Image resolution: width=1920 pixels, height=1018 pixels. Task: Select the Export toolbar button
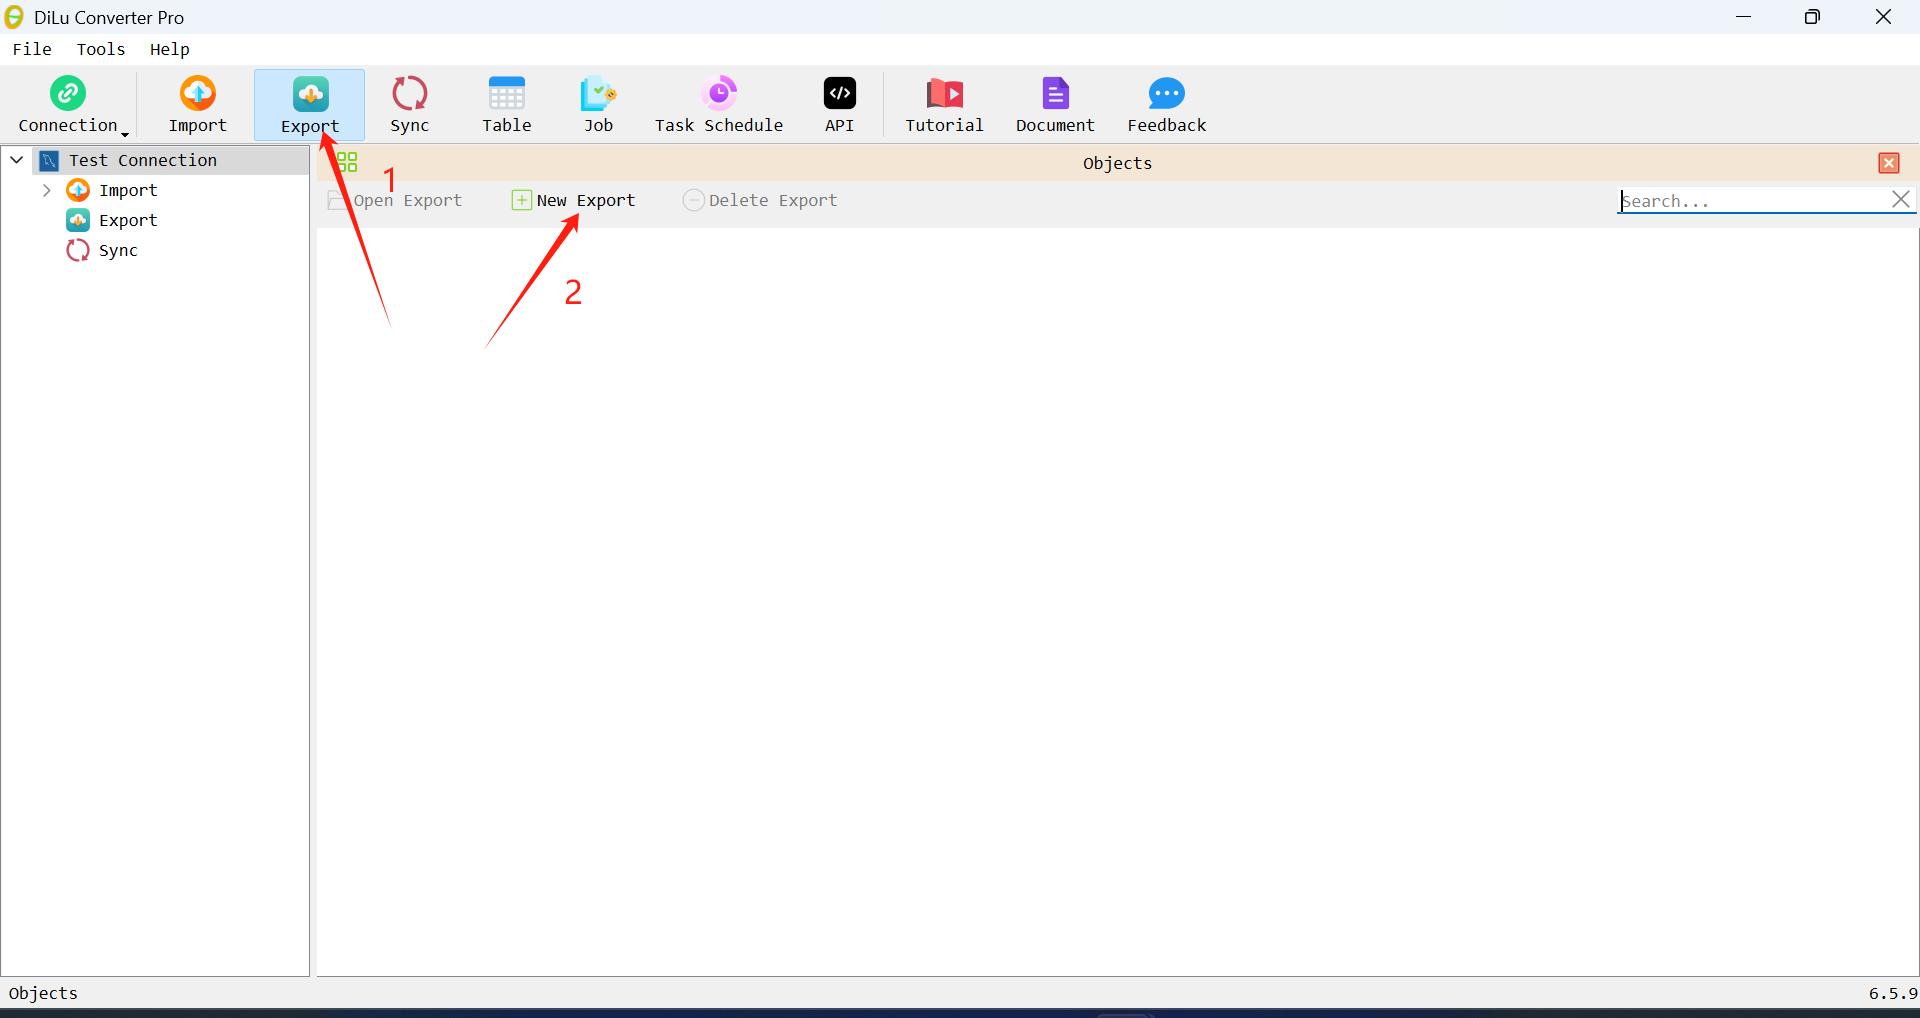[310, 104]
